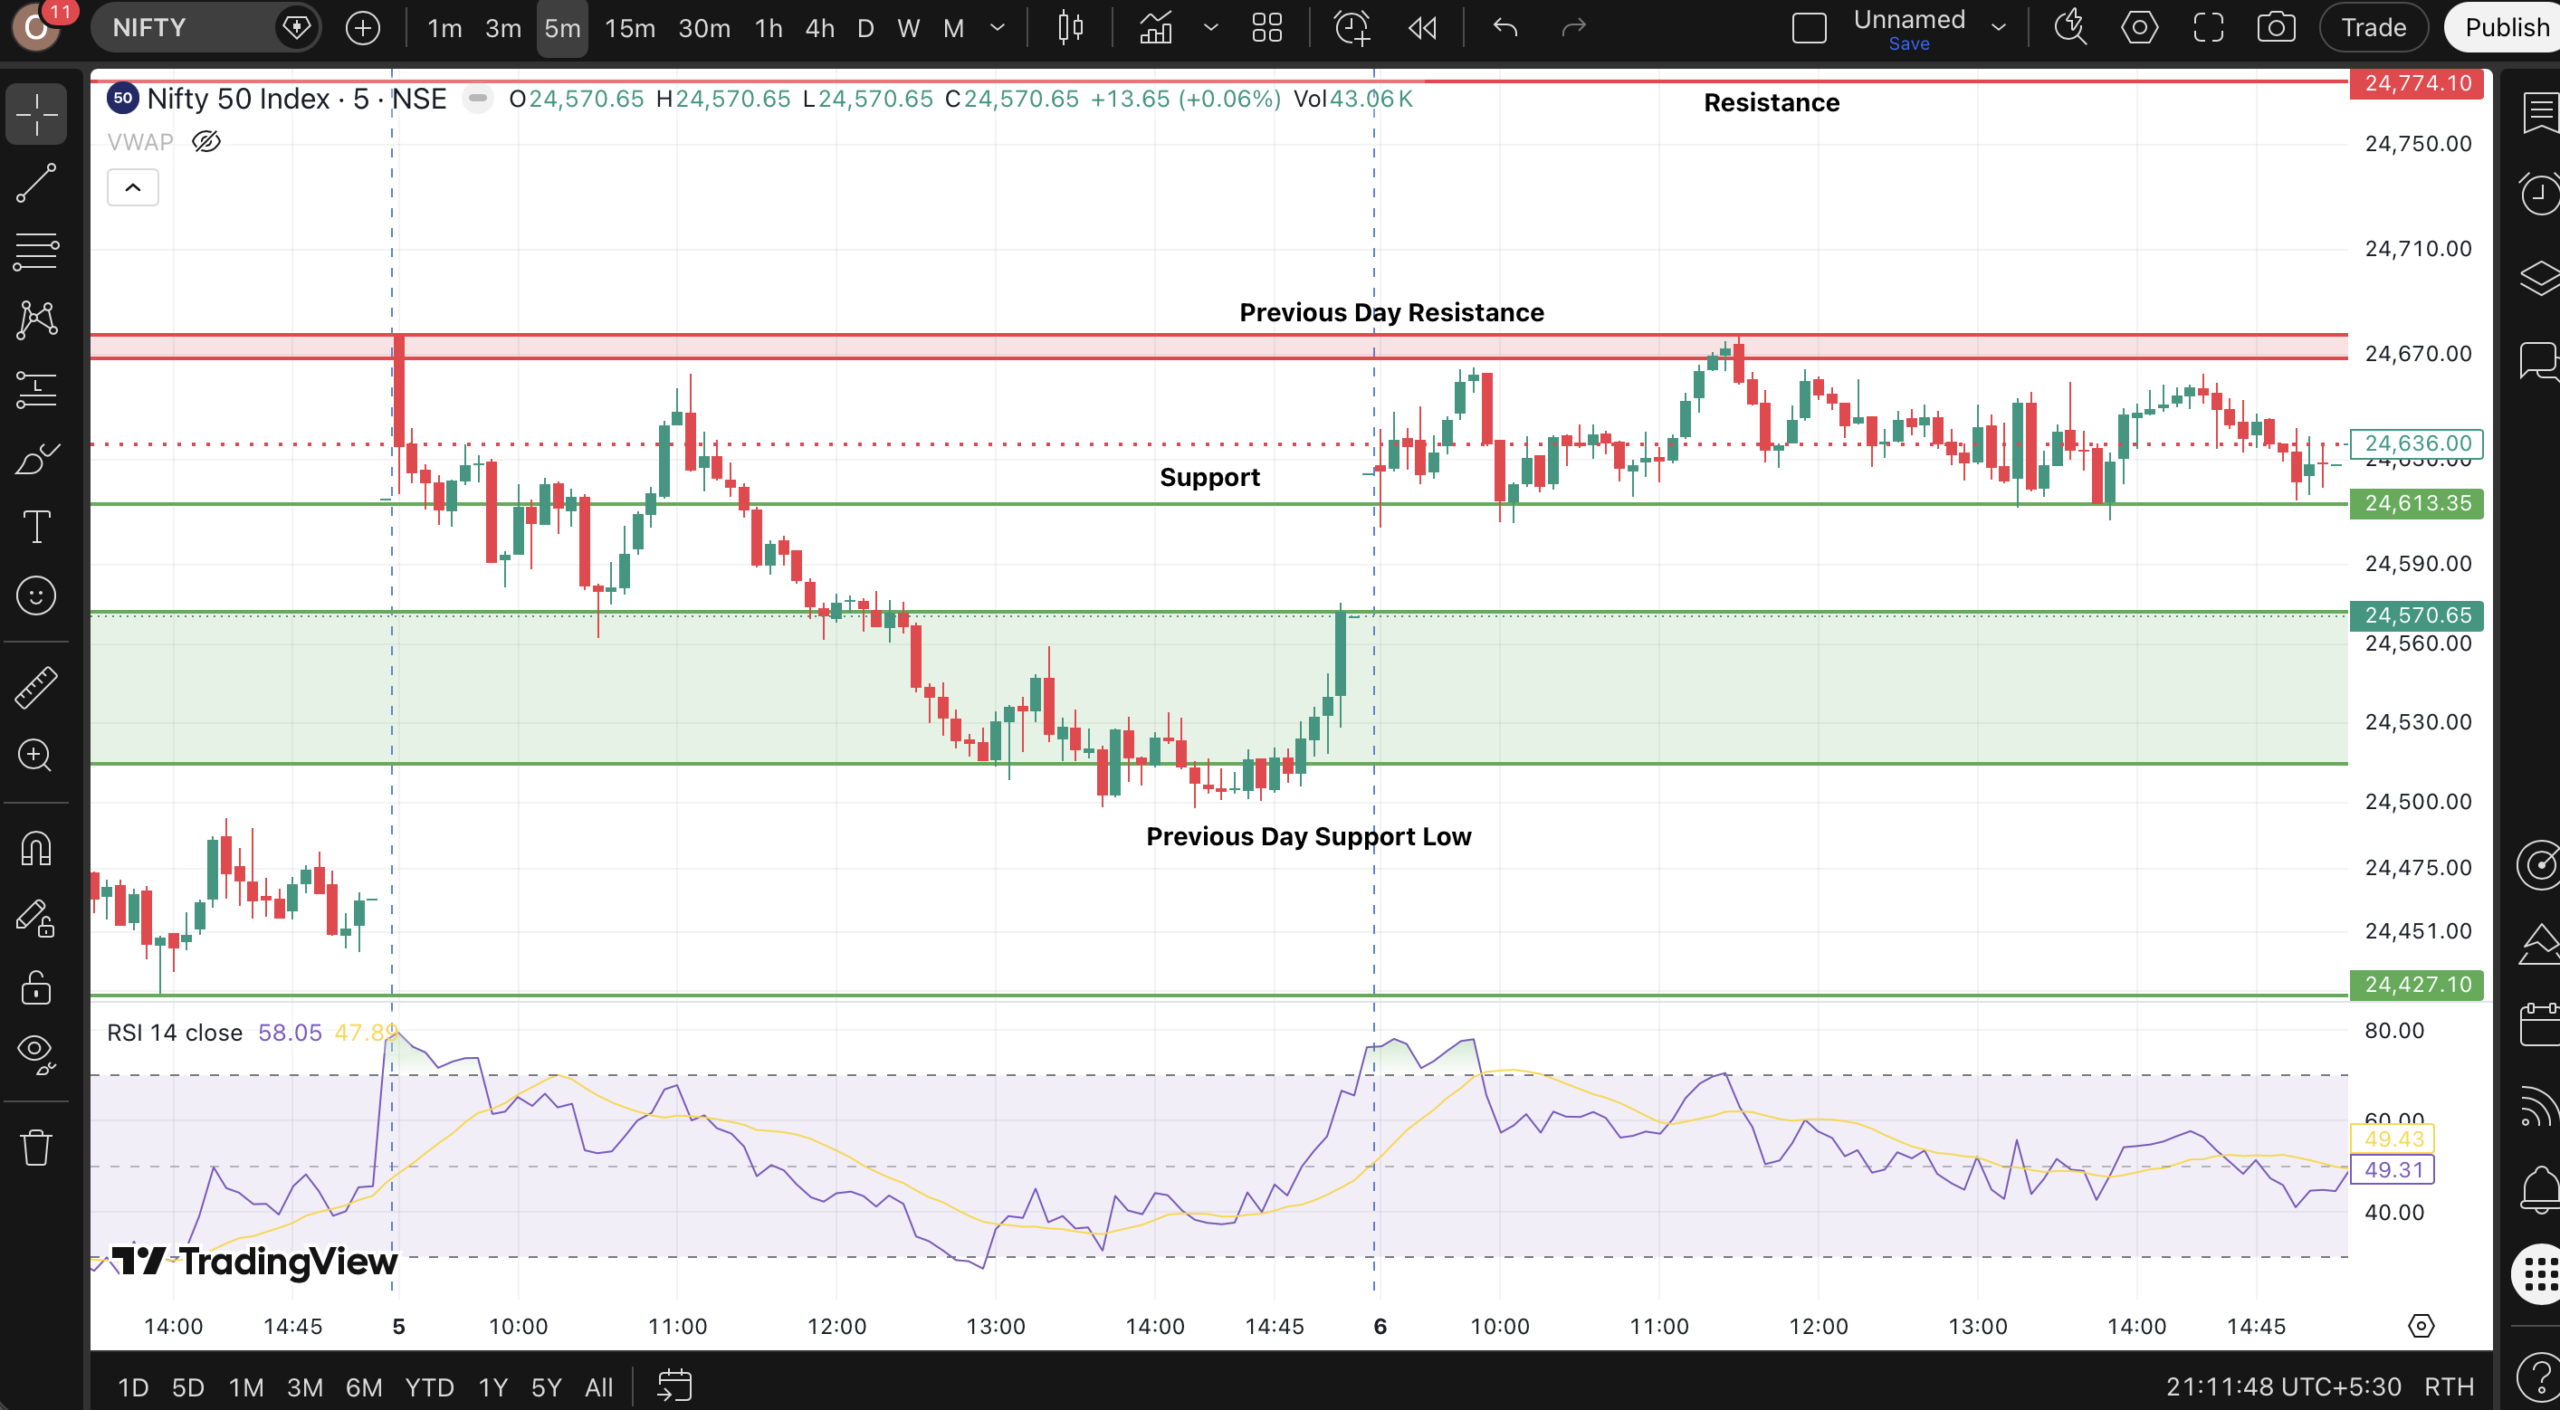
Task: Expand more timeframes dropdown arrow
Action: [x=997, y=28]
